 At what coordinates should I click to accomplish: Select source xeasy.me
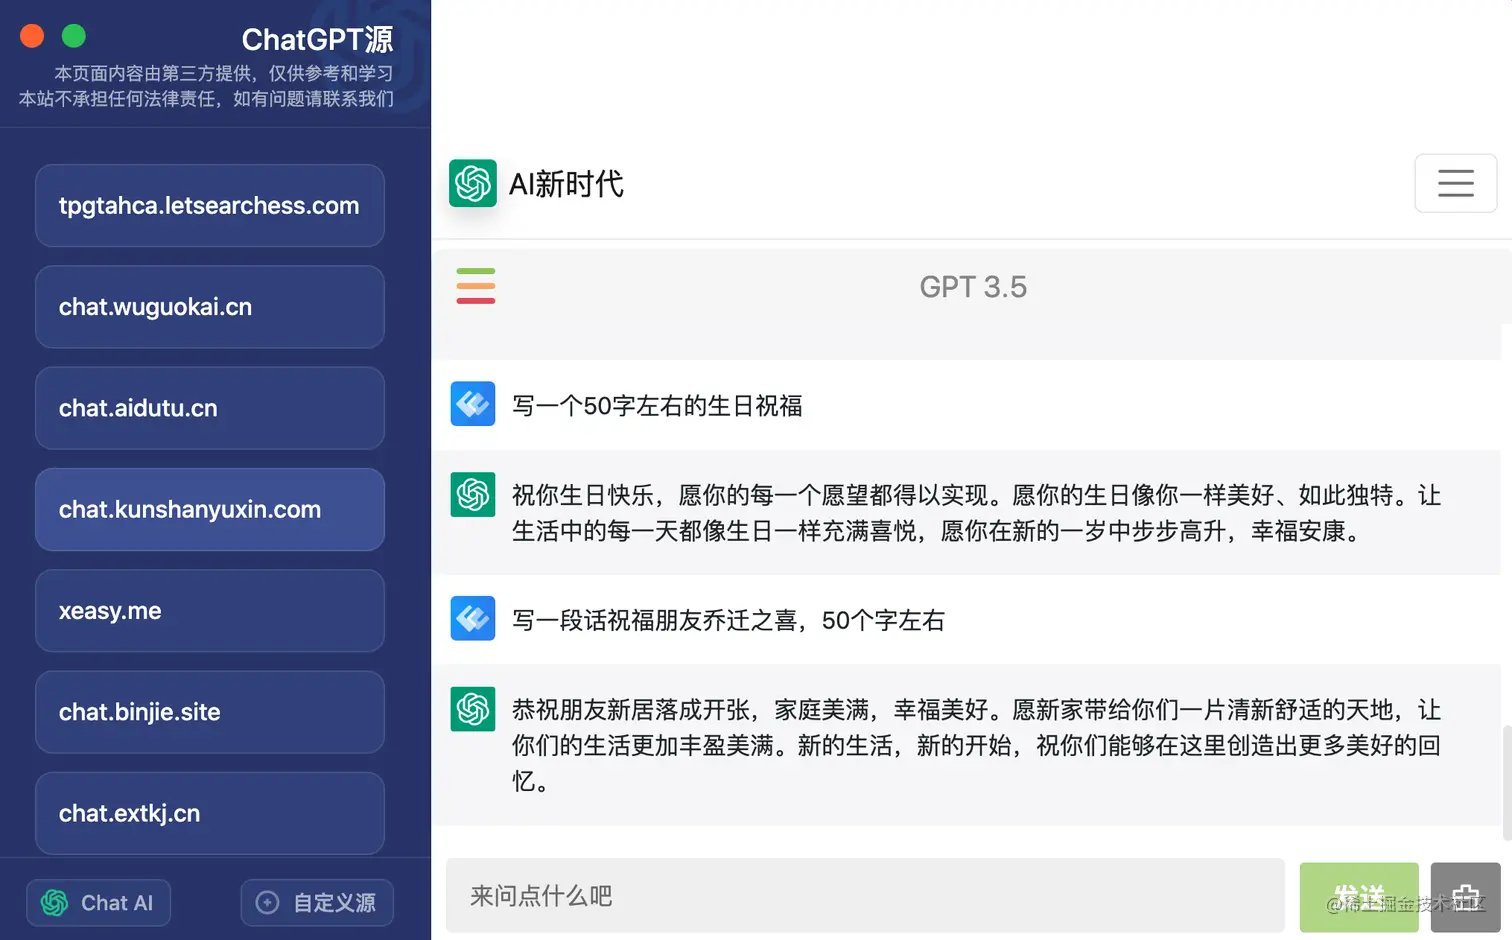(210, 611)
